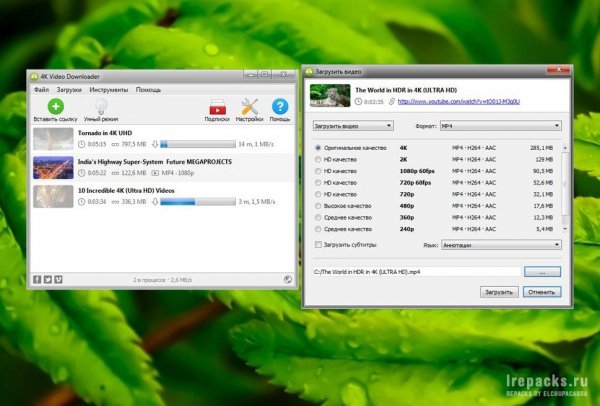Select the 'India's Highway Super-System' title
Screen dimensions: 600x406
tap(155, 162)
